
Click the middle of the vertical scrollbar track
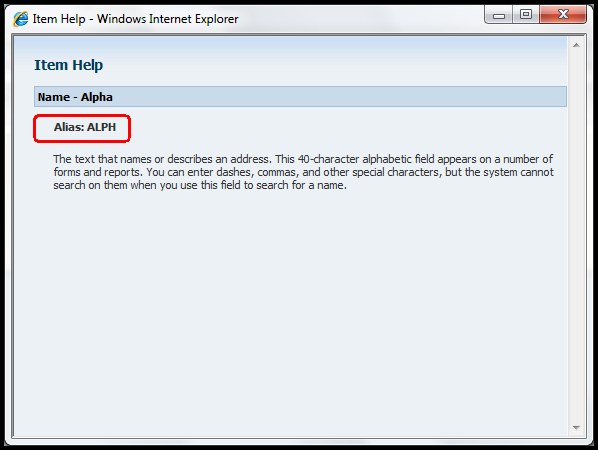point(576,236)
